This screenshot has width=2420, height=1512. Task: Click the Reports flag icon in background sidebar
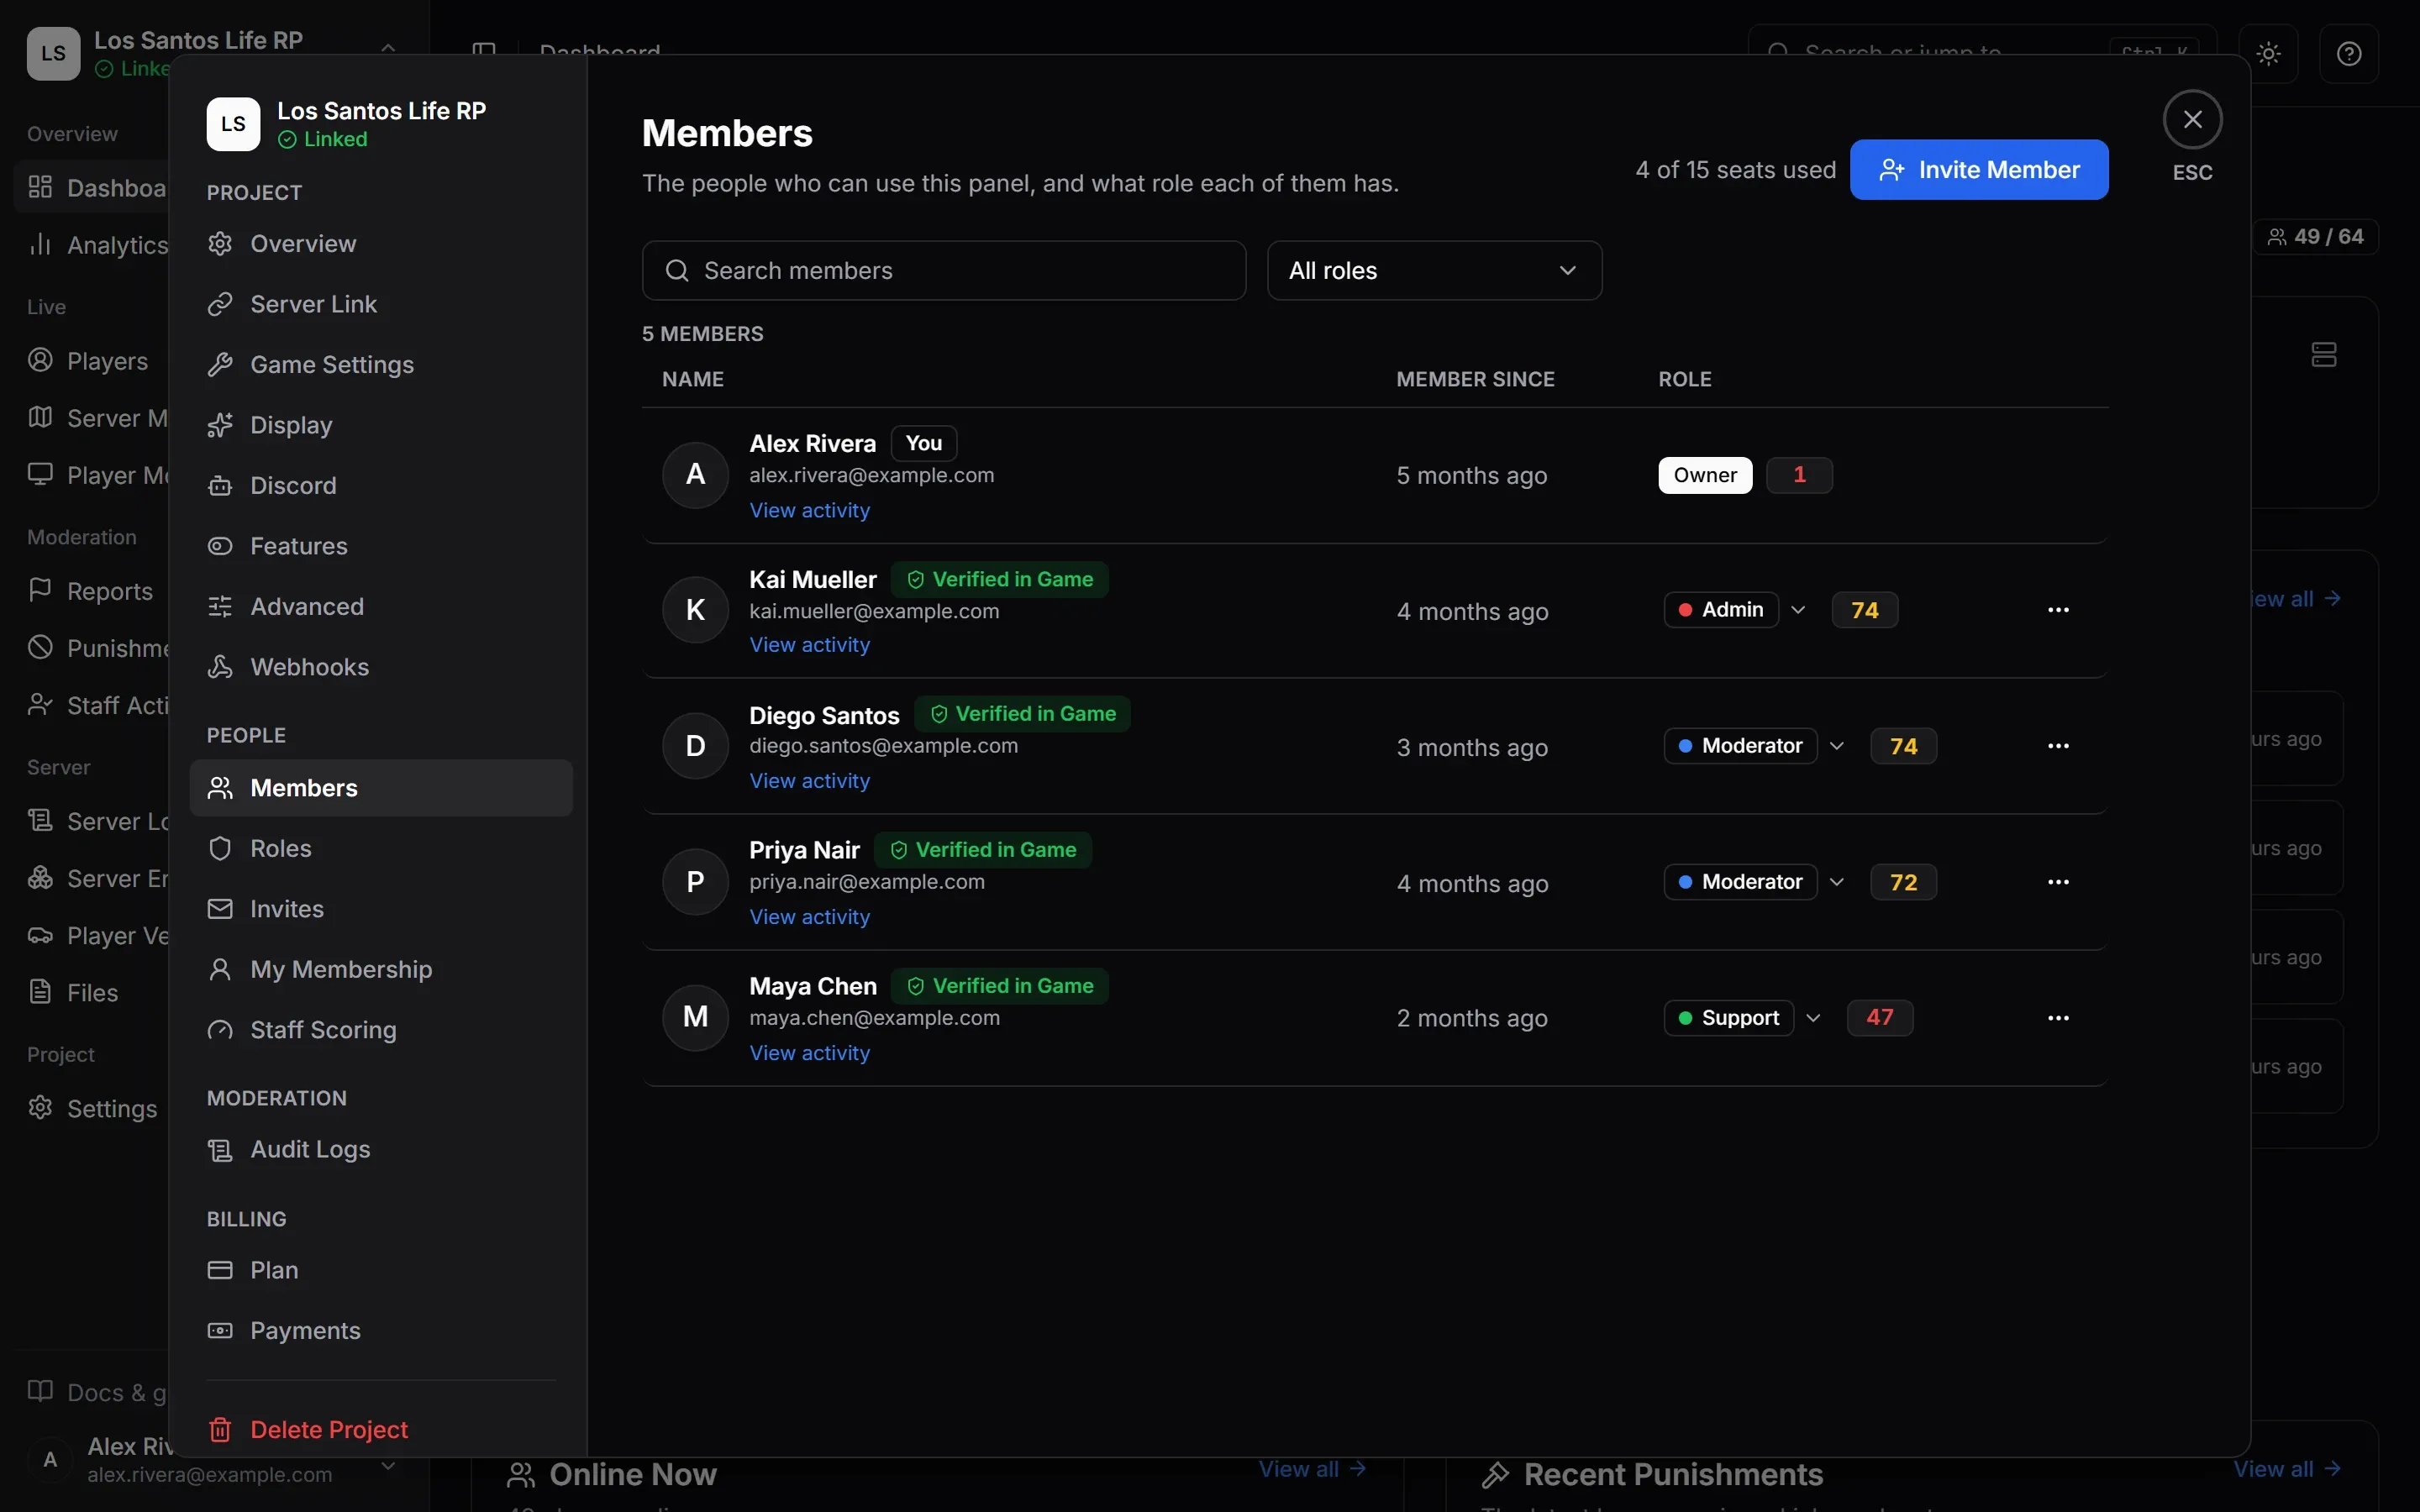point(40,590)
